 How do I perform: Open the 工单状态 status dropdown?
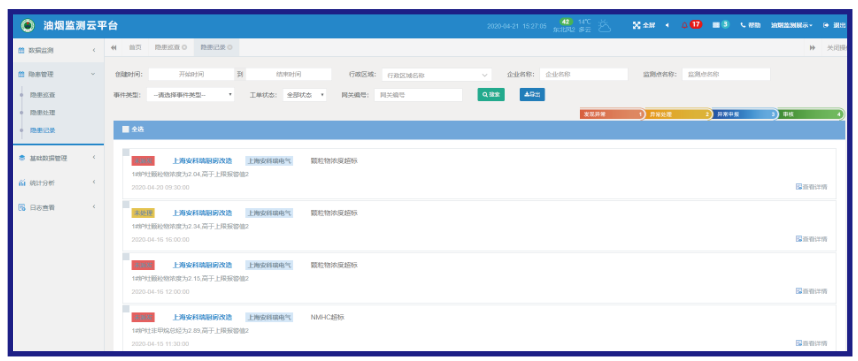[304, 95]
